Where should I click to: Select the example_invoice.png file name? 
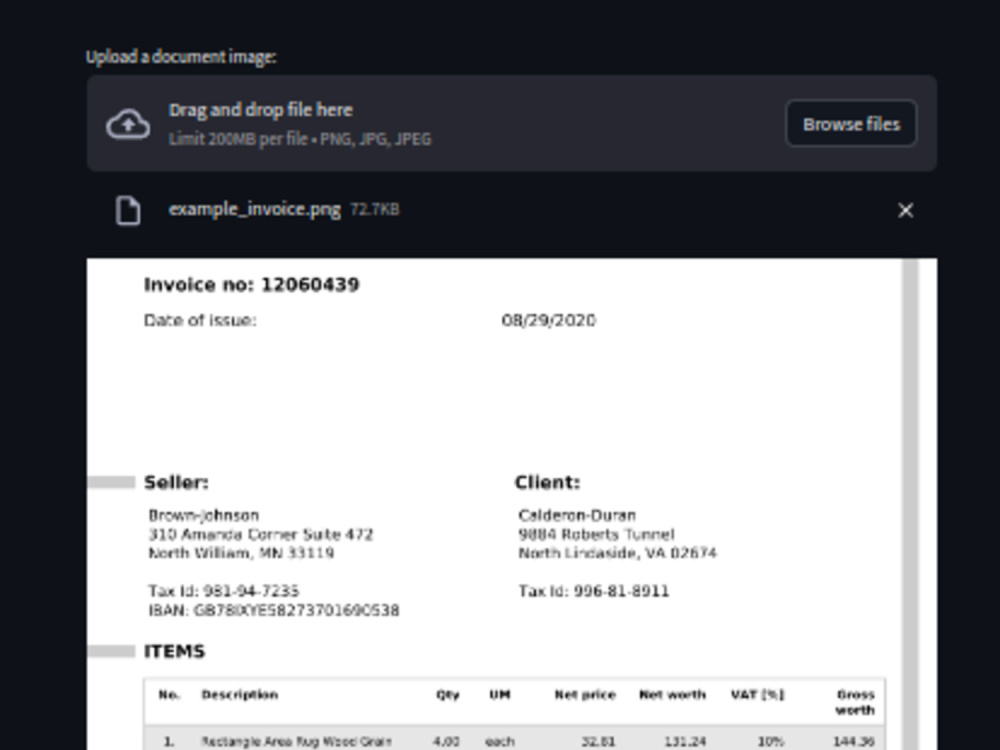[x=254, y=210]
